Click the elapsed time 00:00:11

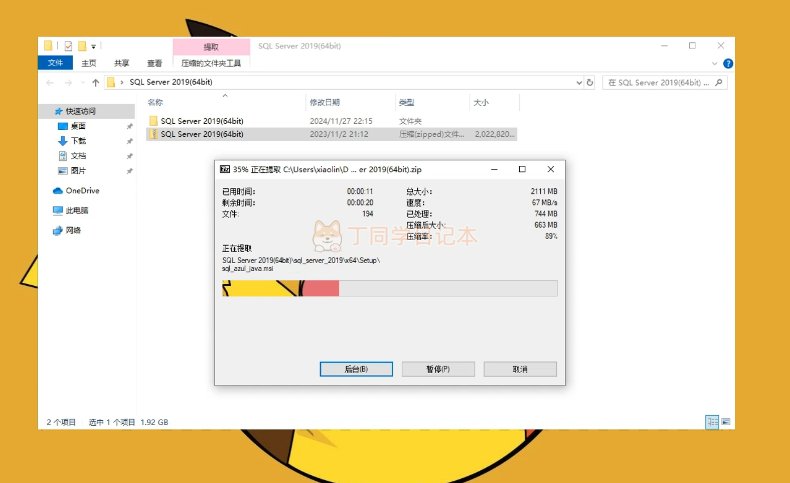[360, 191]
